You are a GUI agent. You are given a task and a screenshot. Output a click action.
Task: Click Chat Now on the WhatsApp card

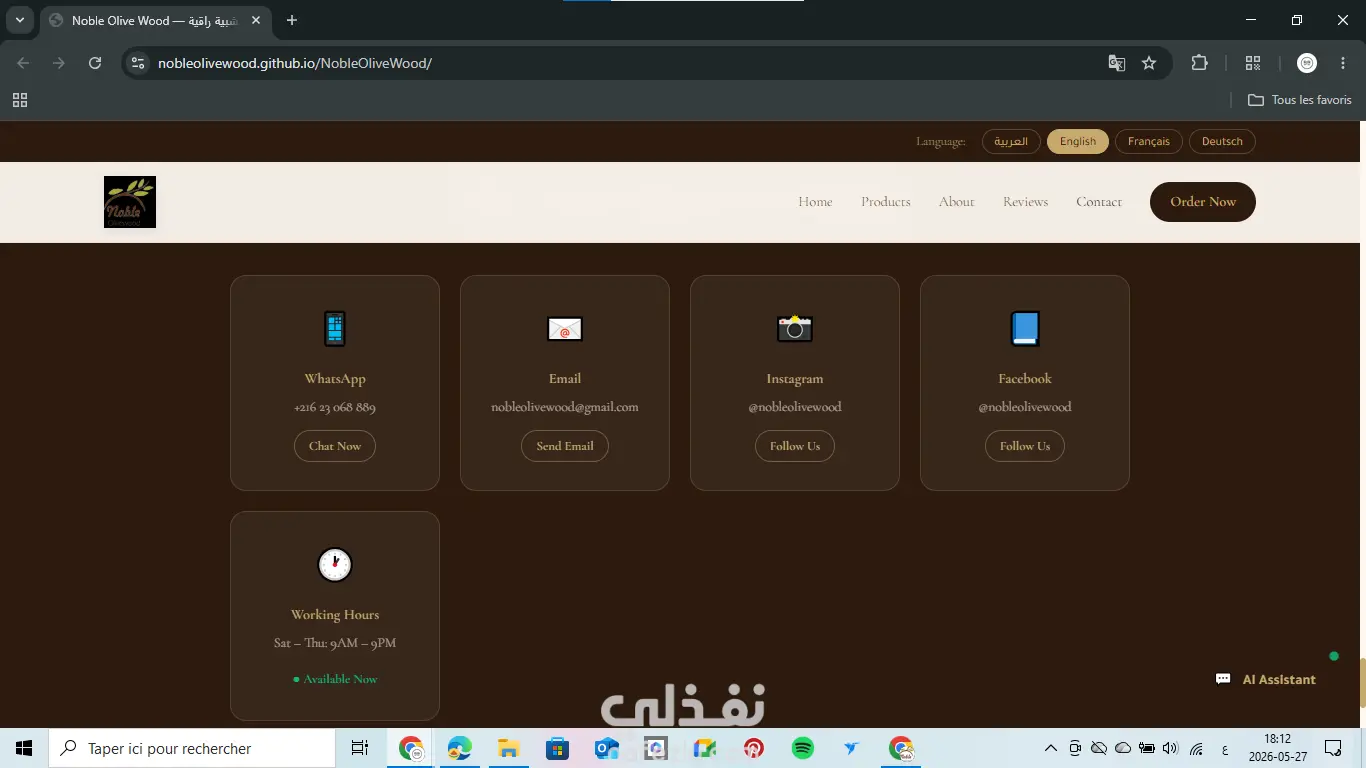[x=335, y=446]
